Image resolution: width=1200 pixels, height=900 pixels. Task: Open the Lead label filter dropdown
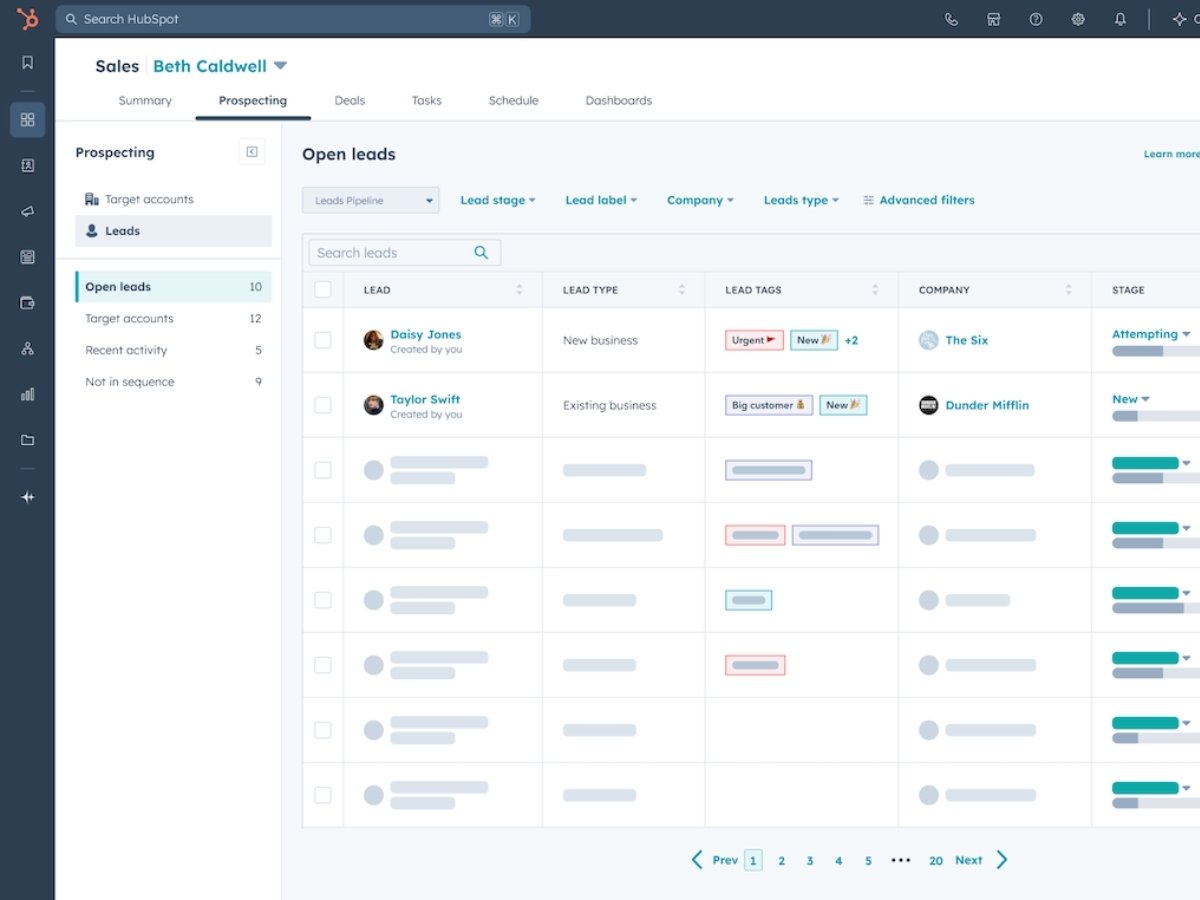coord(601,200)
